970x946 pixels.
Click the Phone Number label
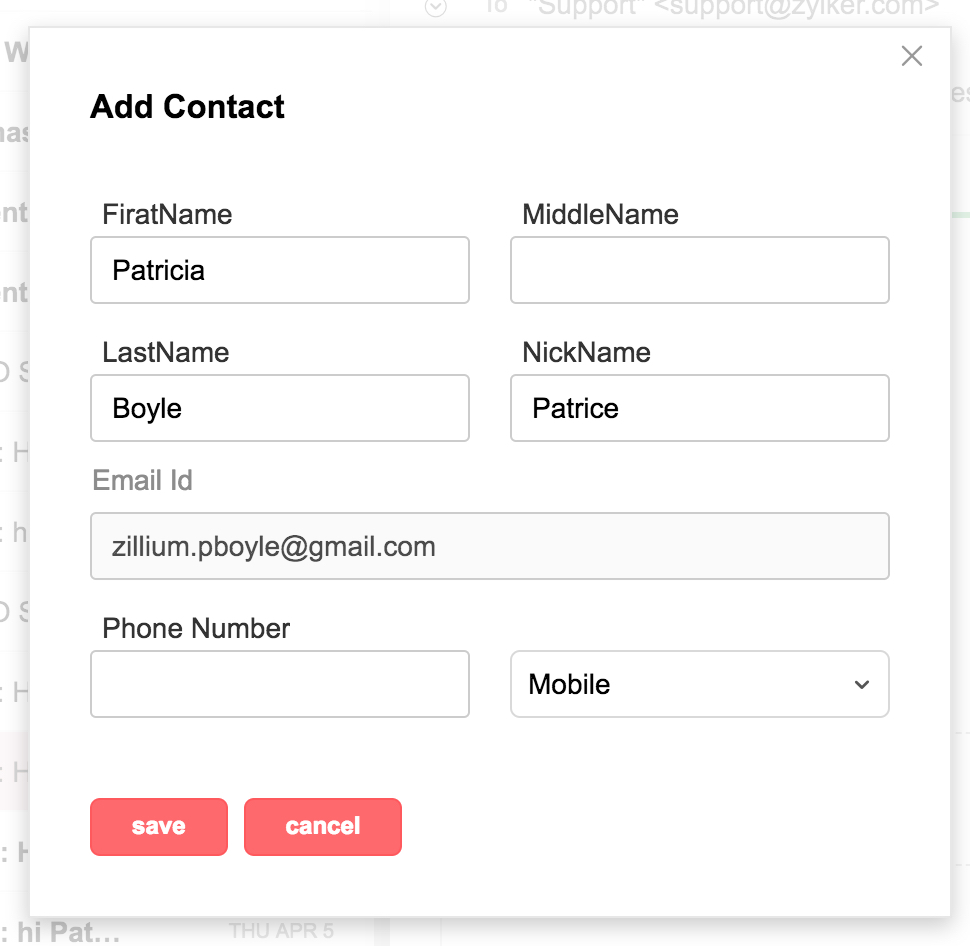(x=196, y=628)
